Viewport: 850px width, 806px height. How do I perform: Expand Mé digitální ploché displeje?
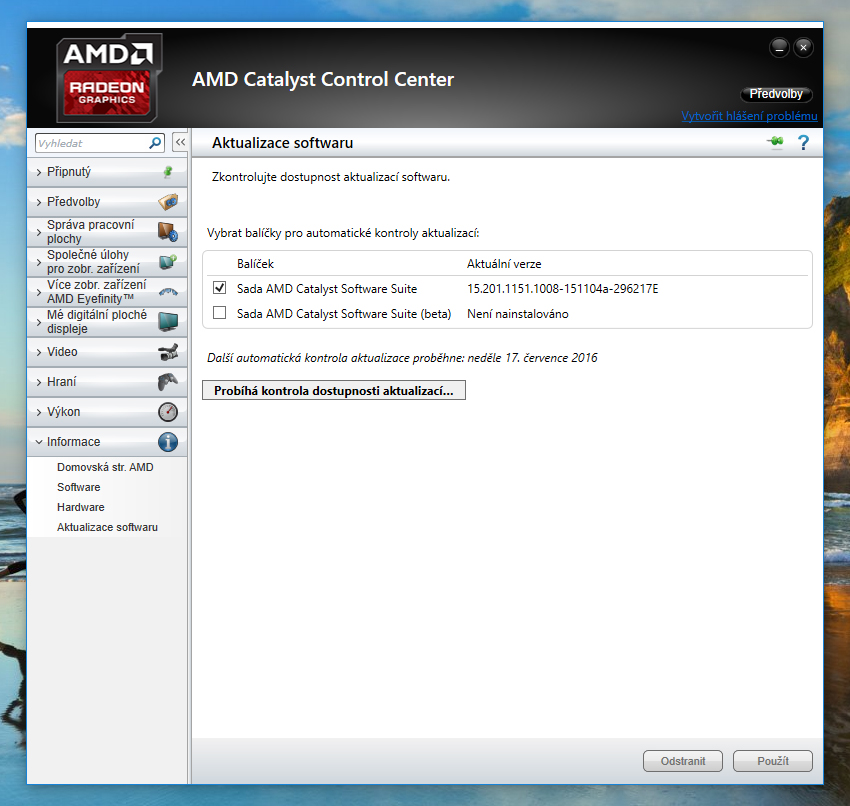click(x=107, y=322)
